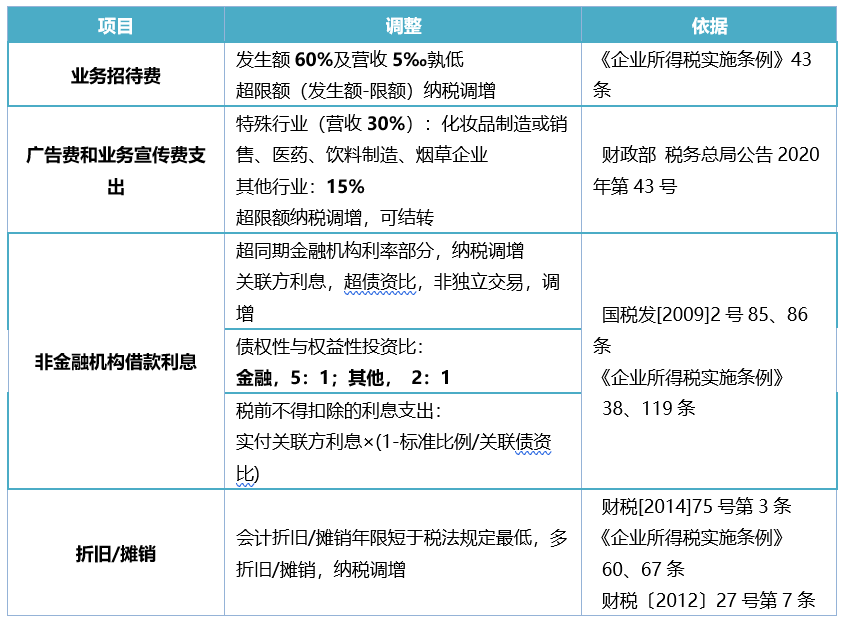This screenshot has width=848, height=622.
Task: Click the 依据 column header
Action: click(709, 26)
